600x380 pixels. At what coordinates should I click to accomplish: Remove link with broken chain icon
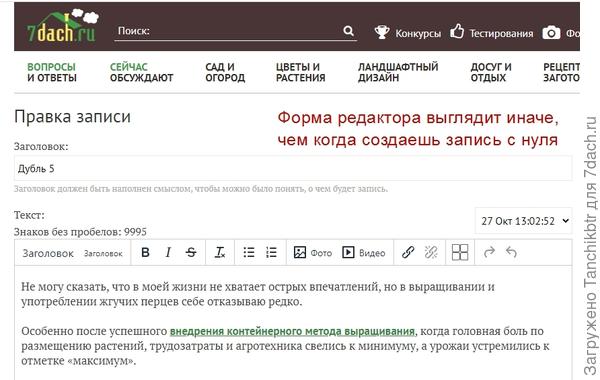(x=431, y=253)
